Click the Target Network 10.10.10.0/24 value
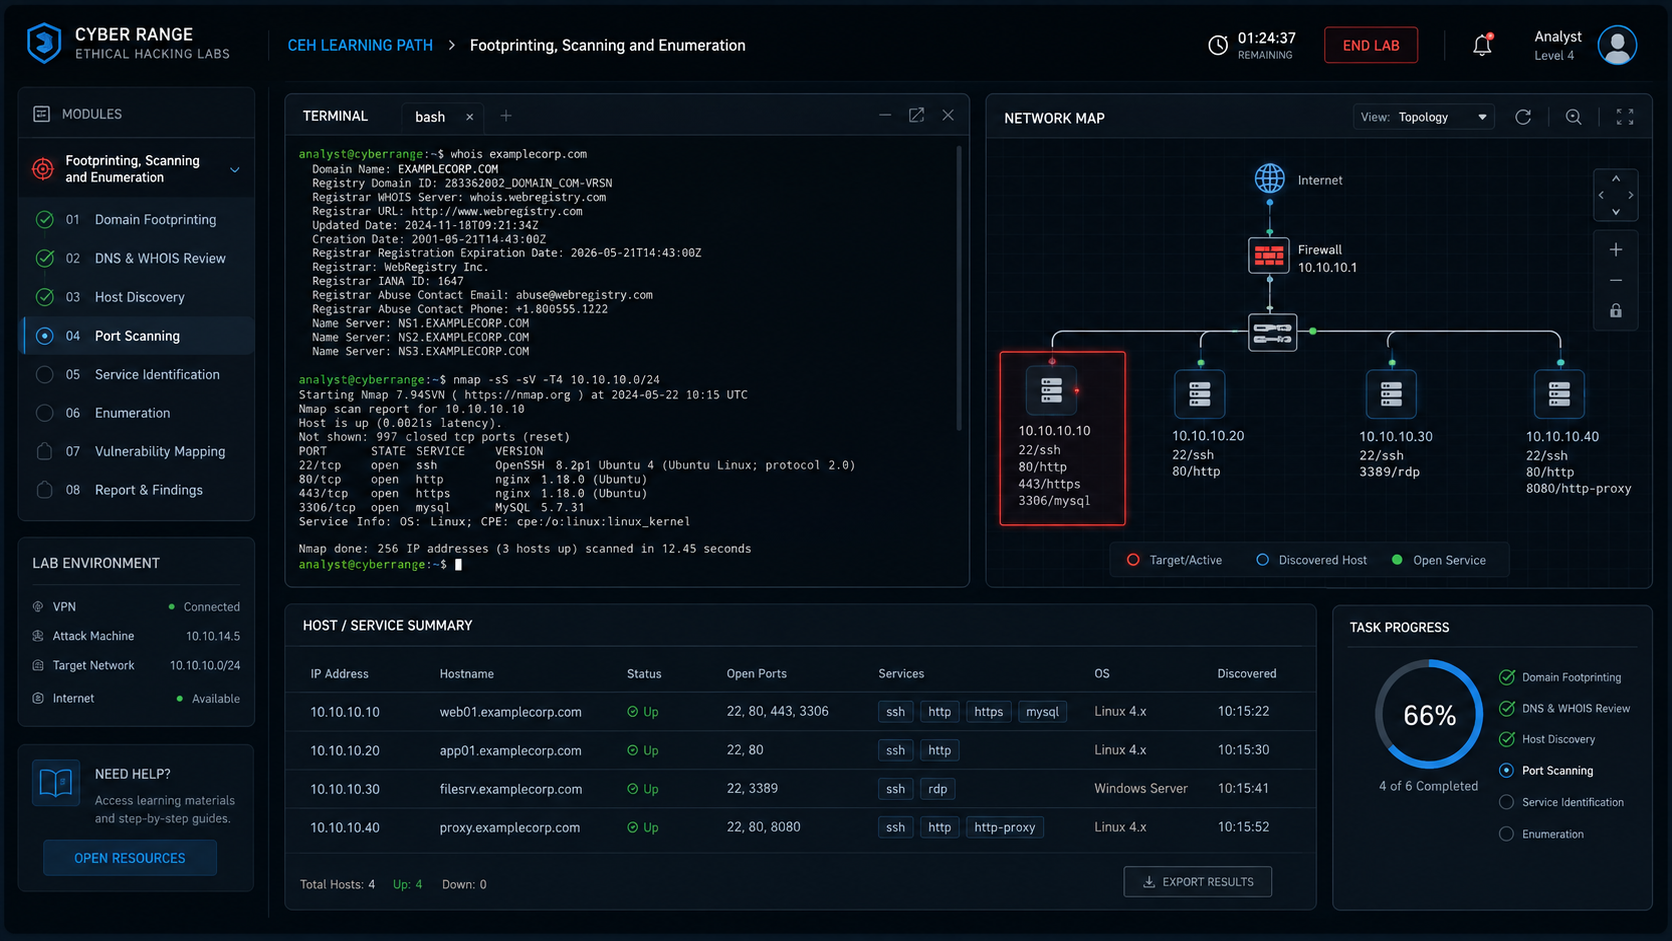 click(205, 665)
